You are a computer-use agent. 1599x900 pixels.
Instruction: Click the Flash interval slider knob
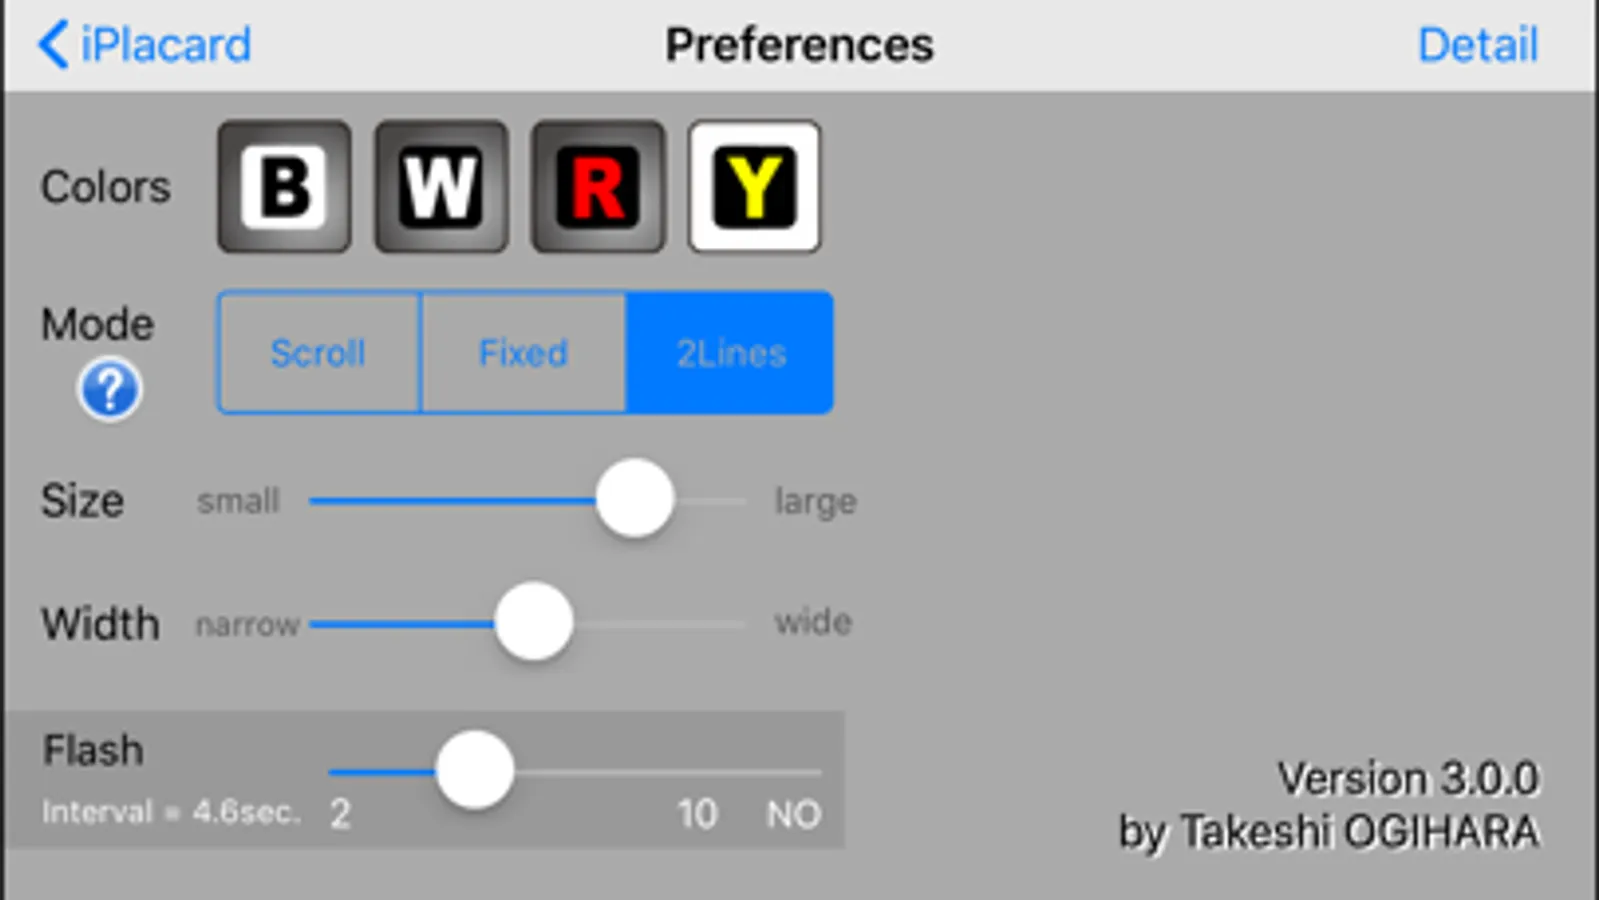click(475, 770)
